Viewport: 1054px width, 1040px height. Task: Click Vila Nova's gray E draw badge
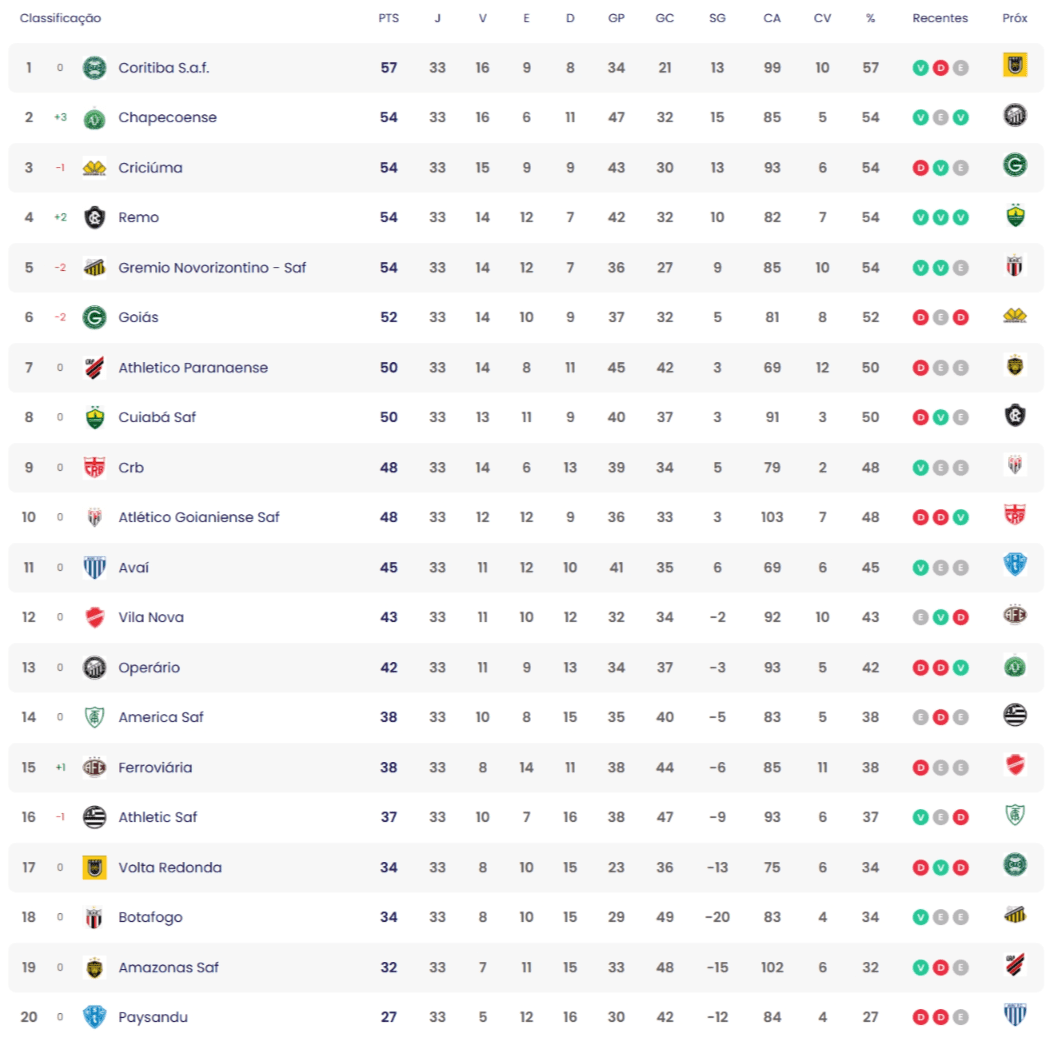click(920, 618)
